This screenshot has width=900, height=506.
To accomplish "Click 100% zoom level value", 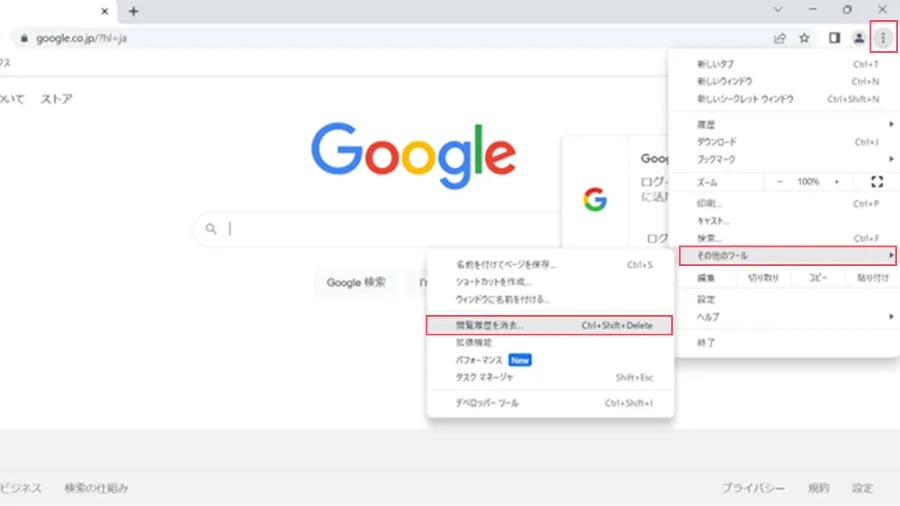I will pos(808,182).
